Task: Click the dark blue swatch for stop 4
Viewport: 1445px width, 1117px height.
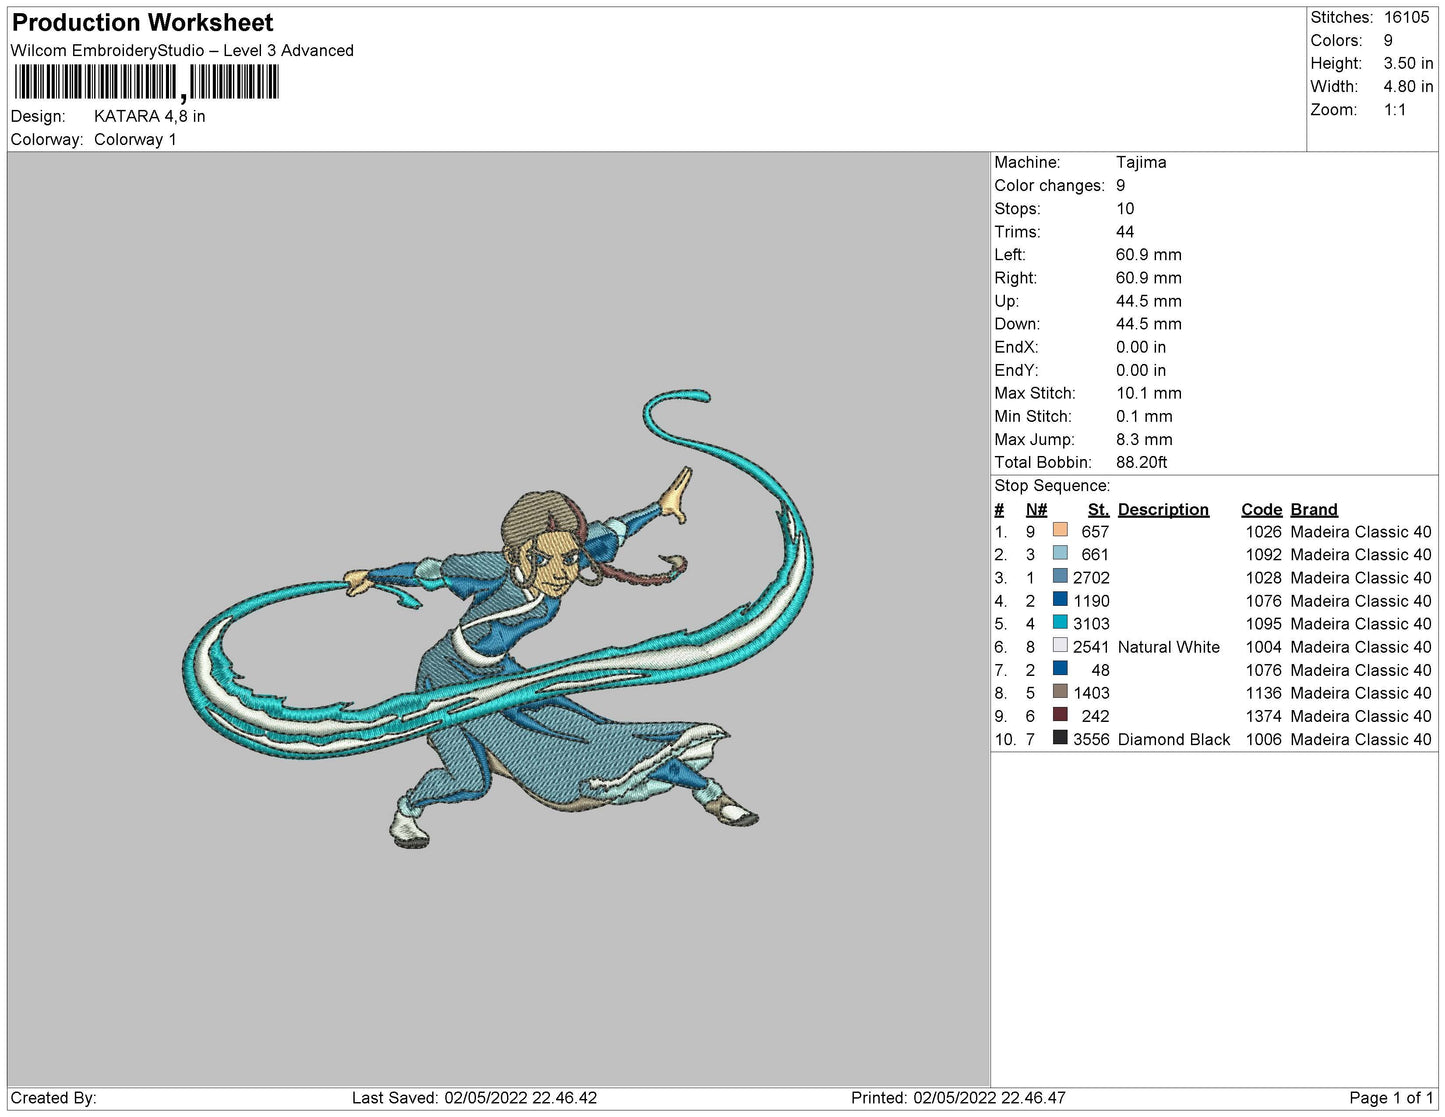Action: click(1060, 600)
